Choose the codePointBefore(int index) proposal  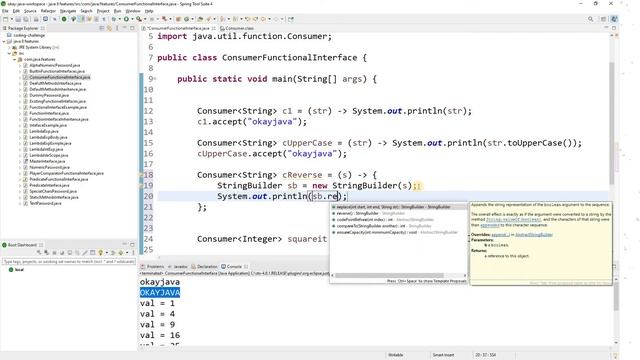click(398, 220)
